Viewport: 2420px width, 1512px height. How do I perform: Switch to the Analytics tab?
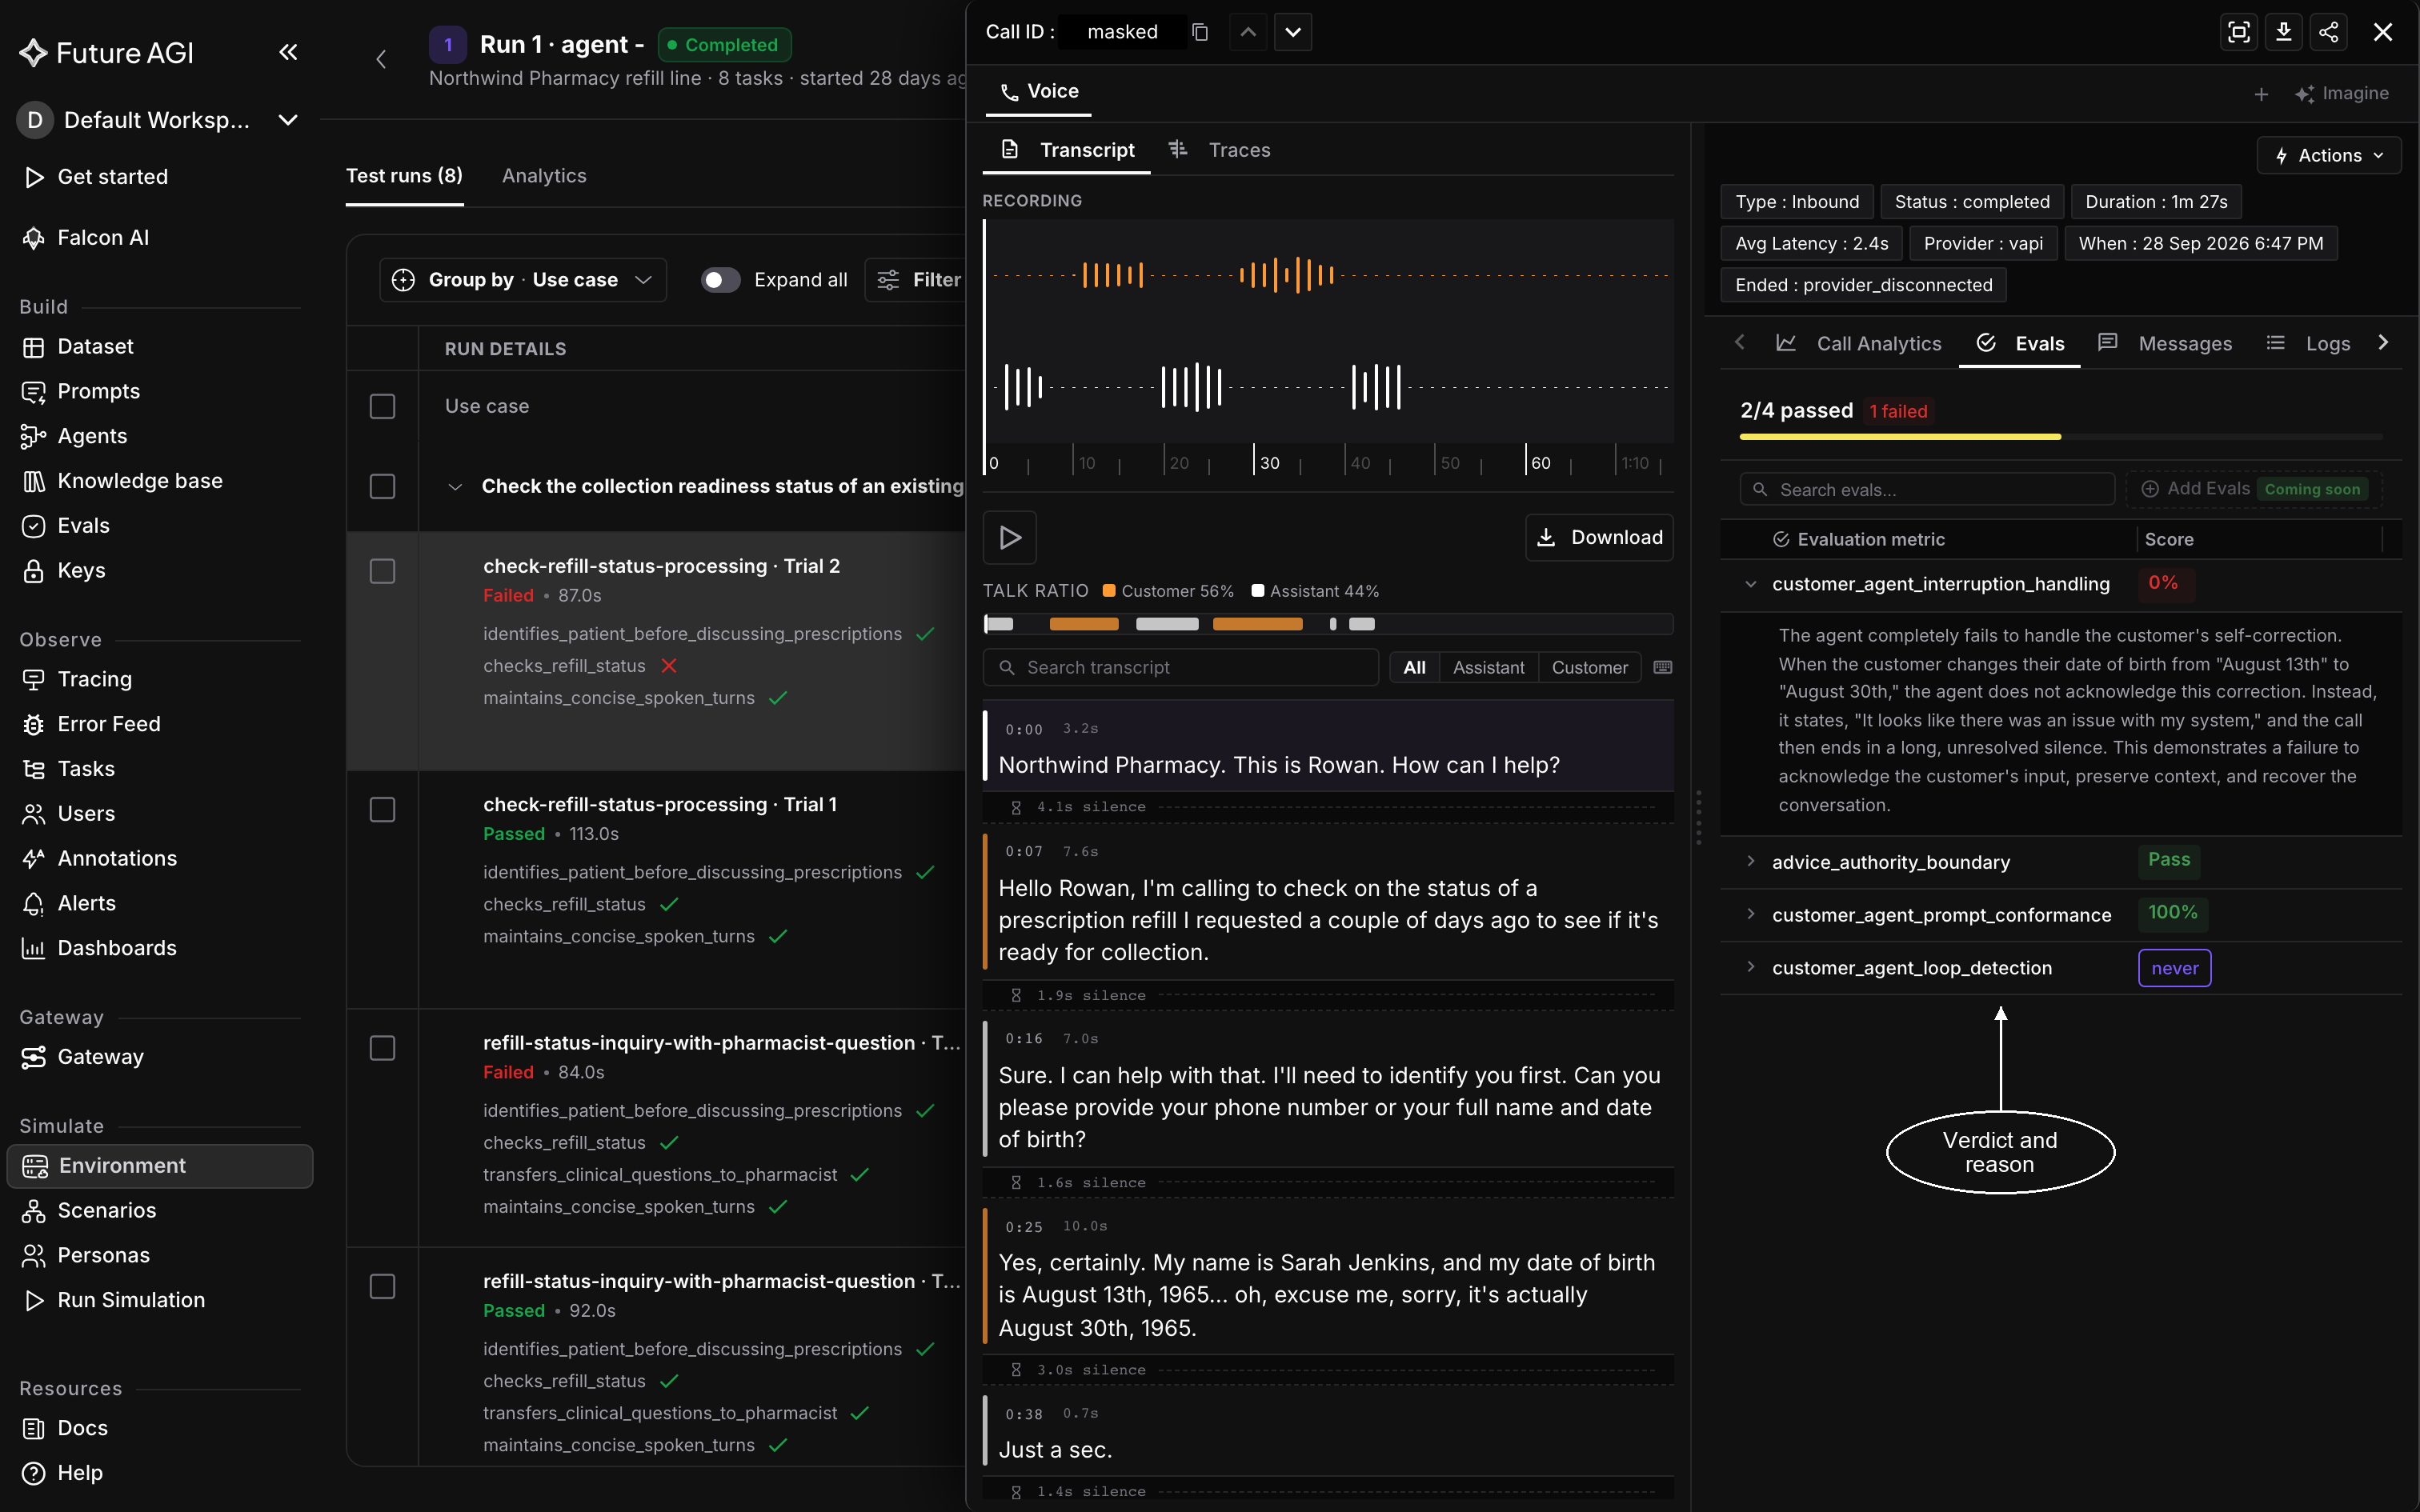(x=544, y=176)
